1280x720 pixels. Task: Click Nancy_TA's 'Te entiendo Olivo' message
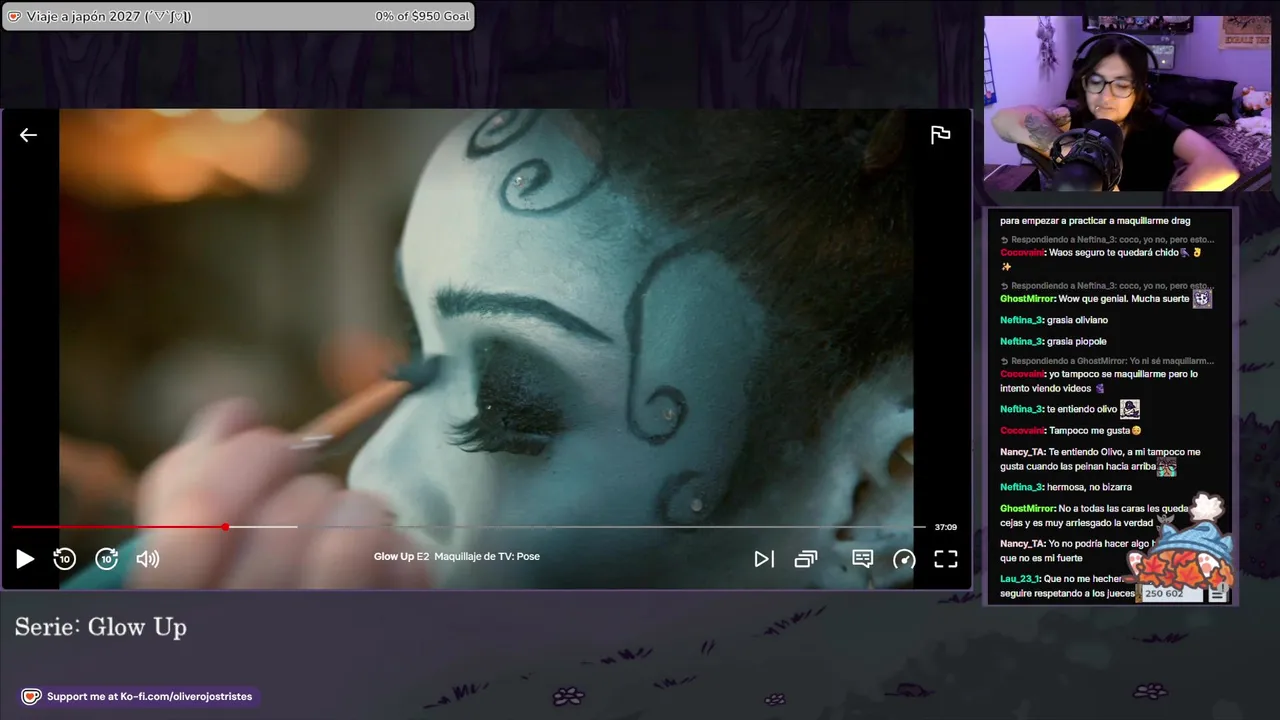click(x=1100, y=459)
